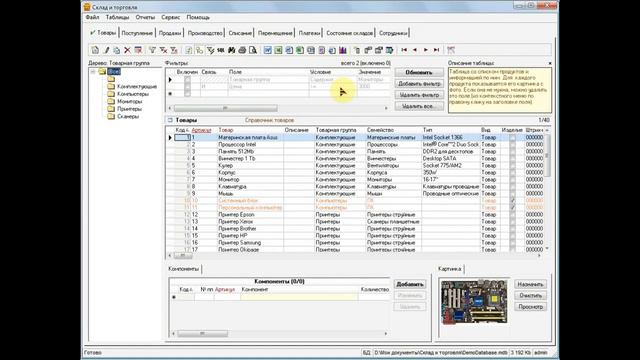The width and height of the screenshot is (640, 360).
Task: Click the bar chart icon
Action: 343,50
